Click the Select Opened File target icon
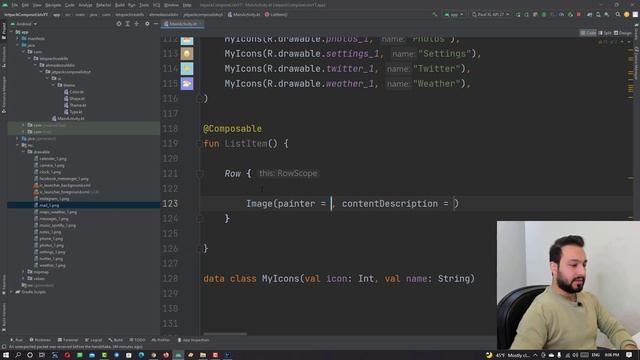 coord(119,24)
